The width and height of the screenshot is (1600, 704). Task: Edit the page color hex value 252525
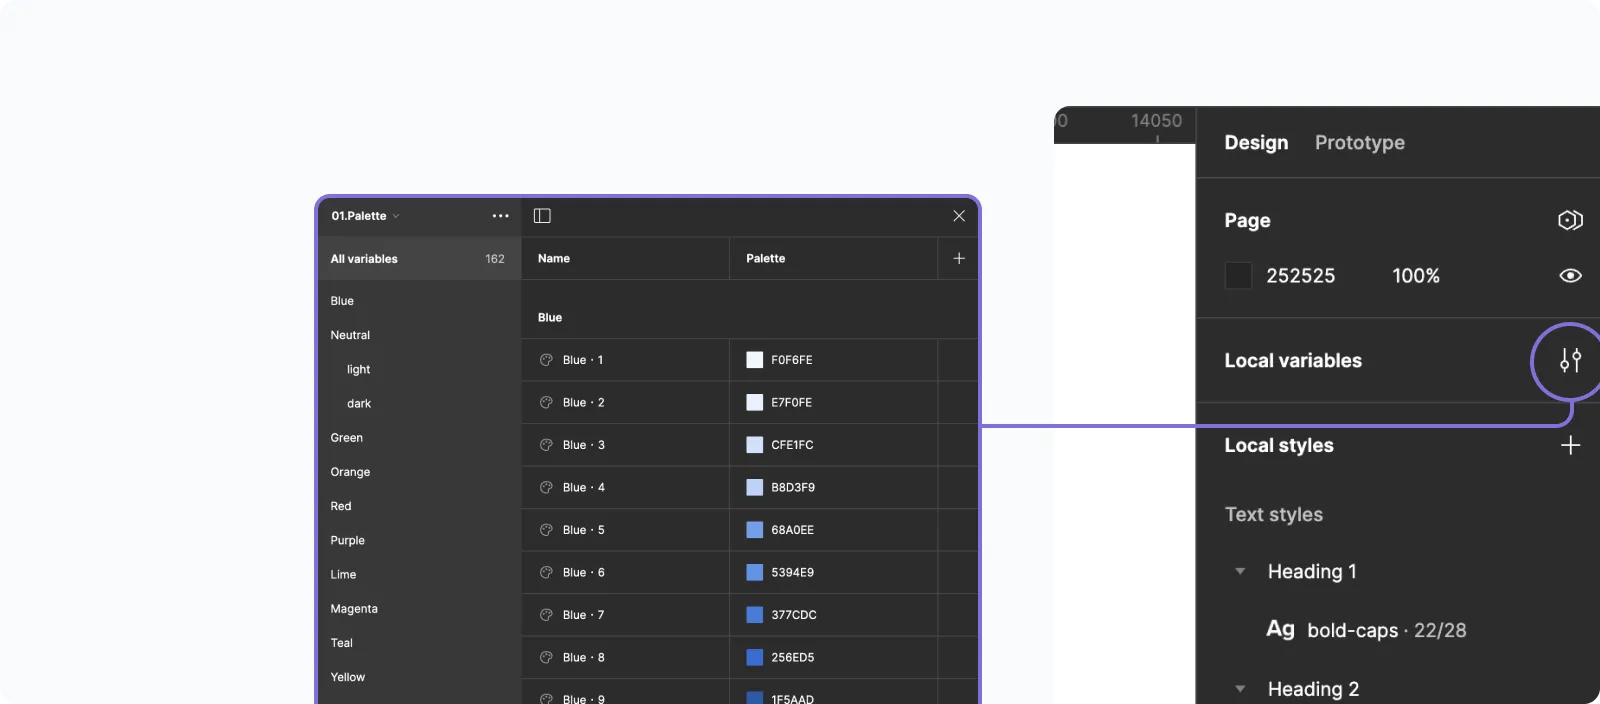point(1300,276)
